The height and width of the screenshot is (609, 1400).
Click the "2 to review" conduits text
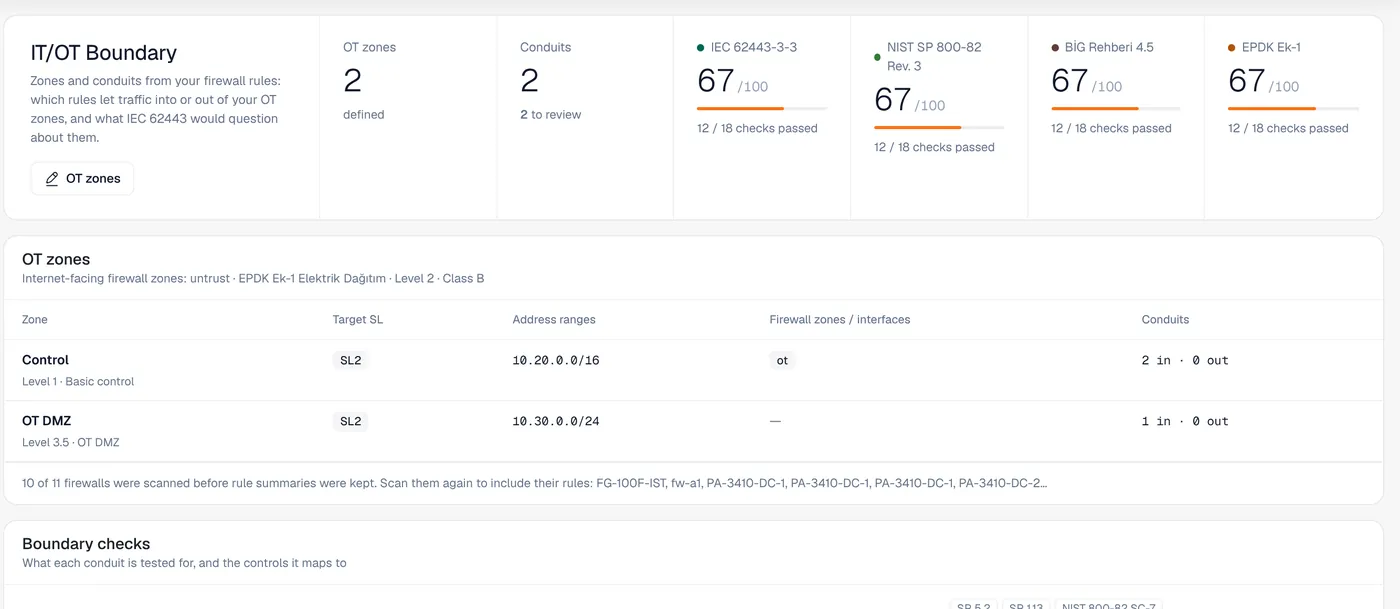click(x=550, y=115)
